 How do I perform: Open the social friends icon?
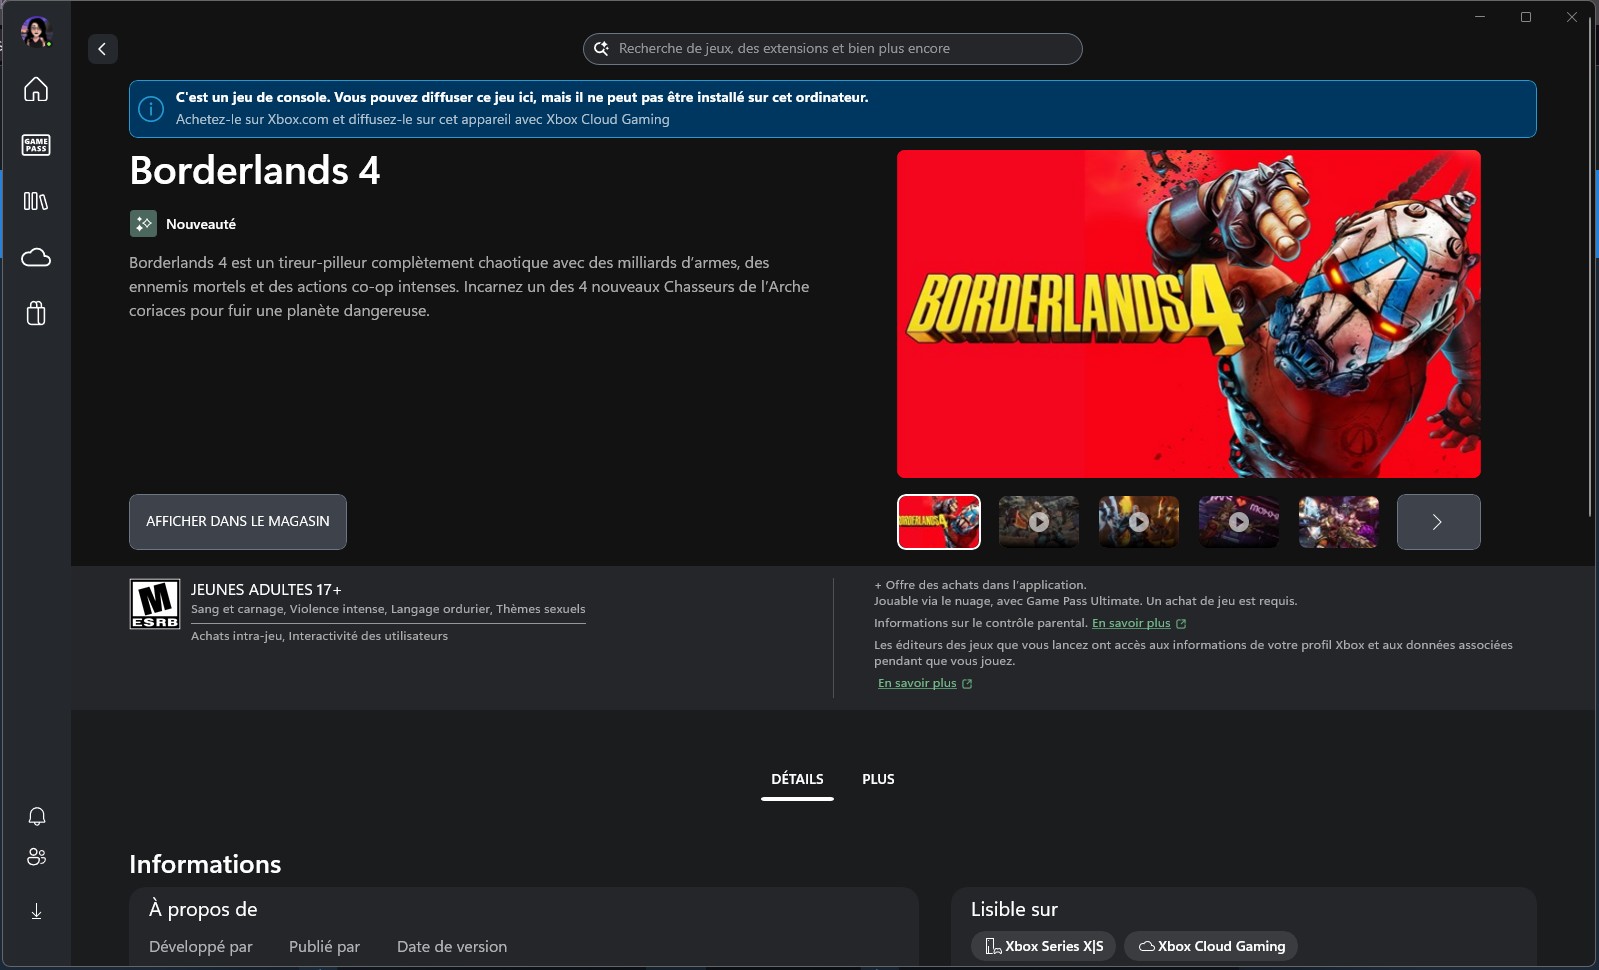[x=37, y=857]
